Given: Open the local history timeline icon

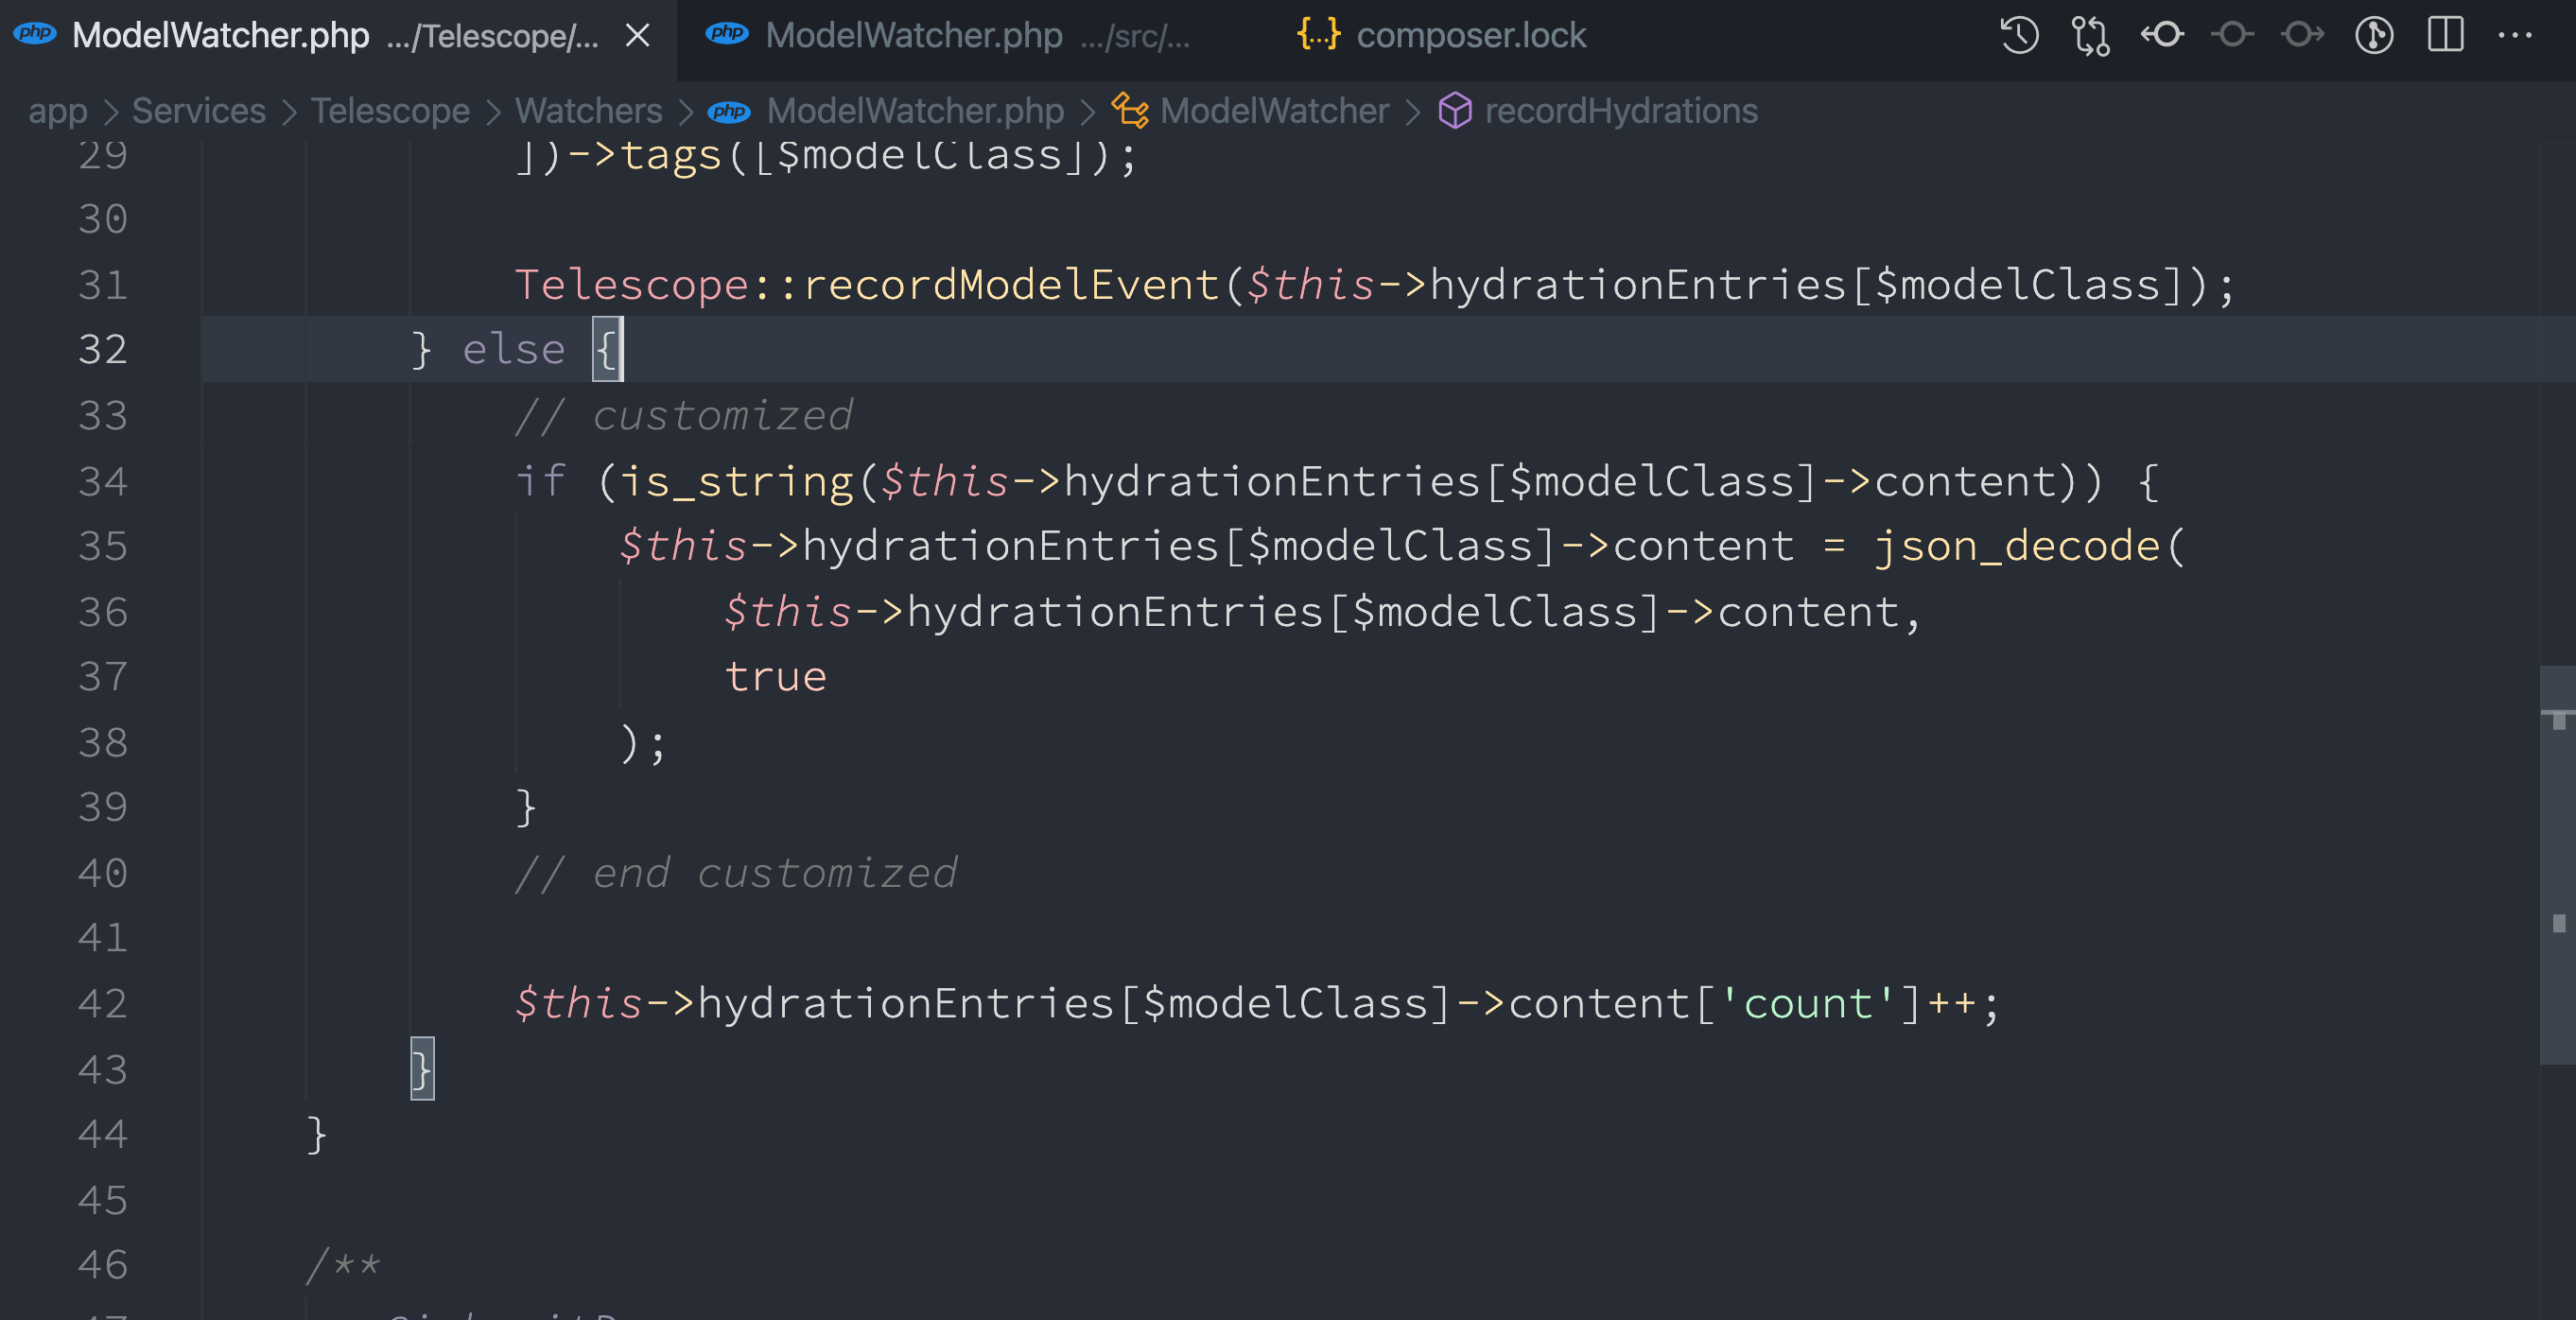Looking at the screenshot, I should point(2018,35).
